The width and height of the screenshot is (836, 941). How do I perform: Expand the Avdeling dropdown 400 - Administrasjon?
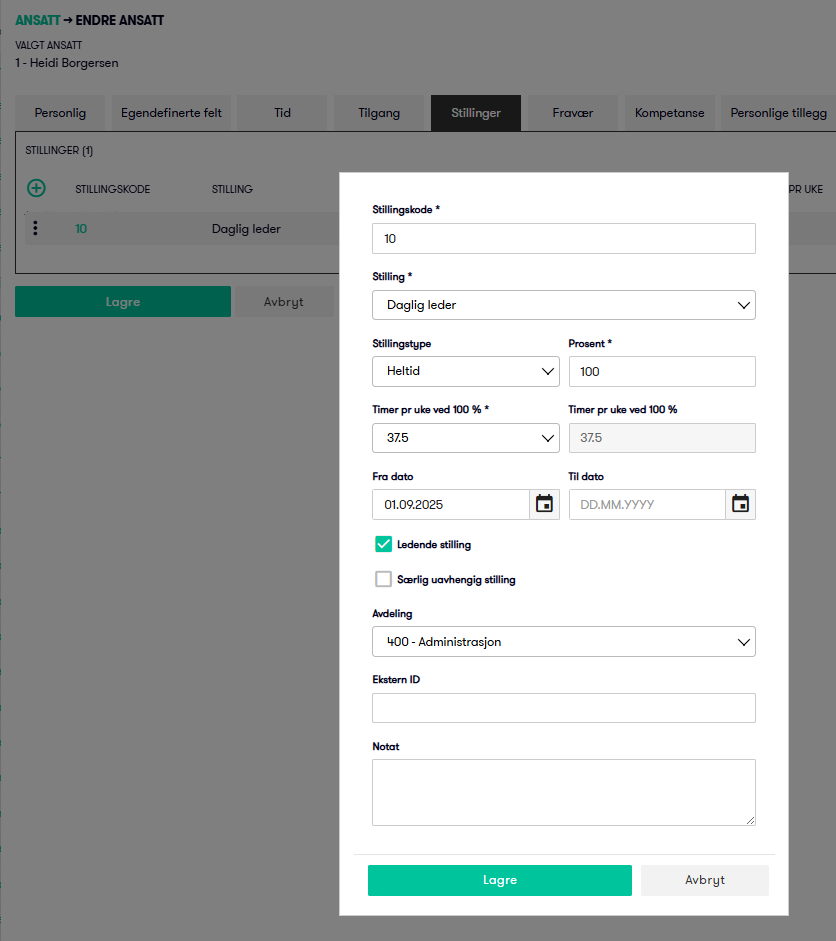click(564, 642)
